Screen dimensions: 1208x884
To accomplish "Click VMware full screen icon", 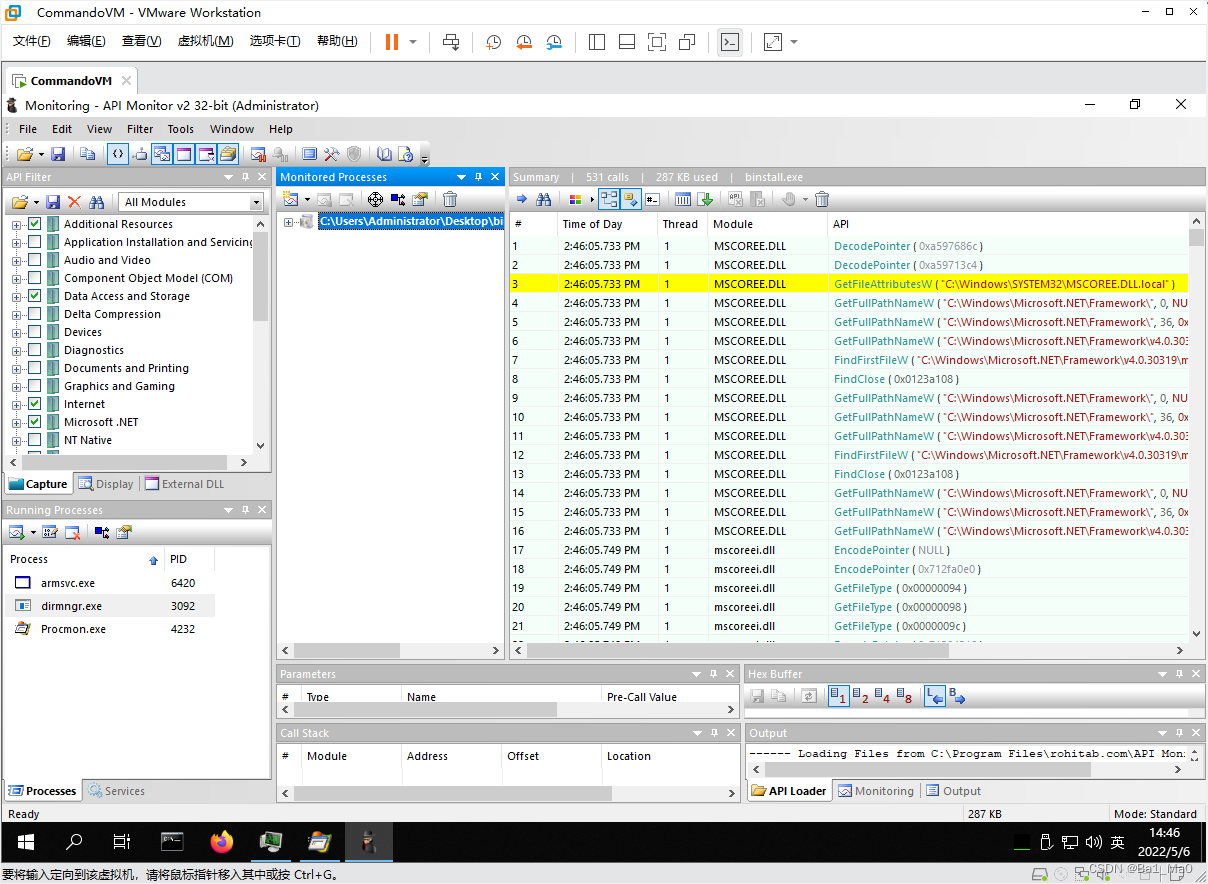I will pos(657,41).
